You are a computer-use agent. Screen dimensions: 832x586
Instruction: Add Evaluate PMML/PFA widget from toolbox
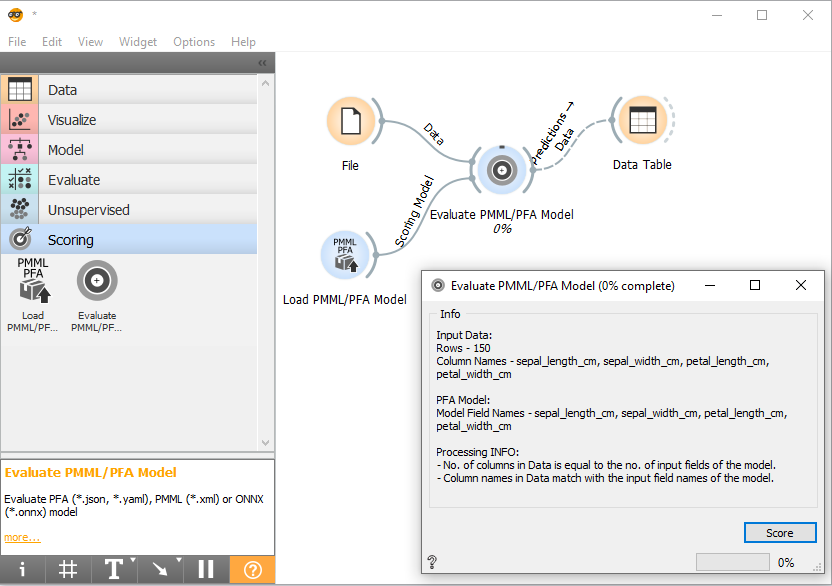coord(97,295)
